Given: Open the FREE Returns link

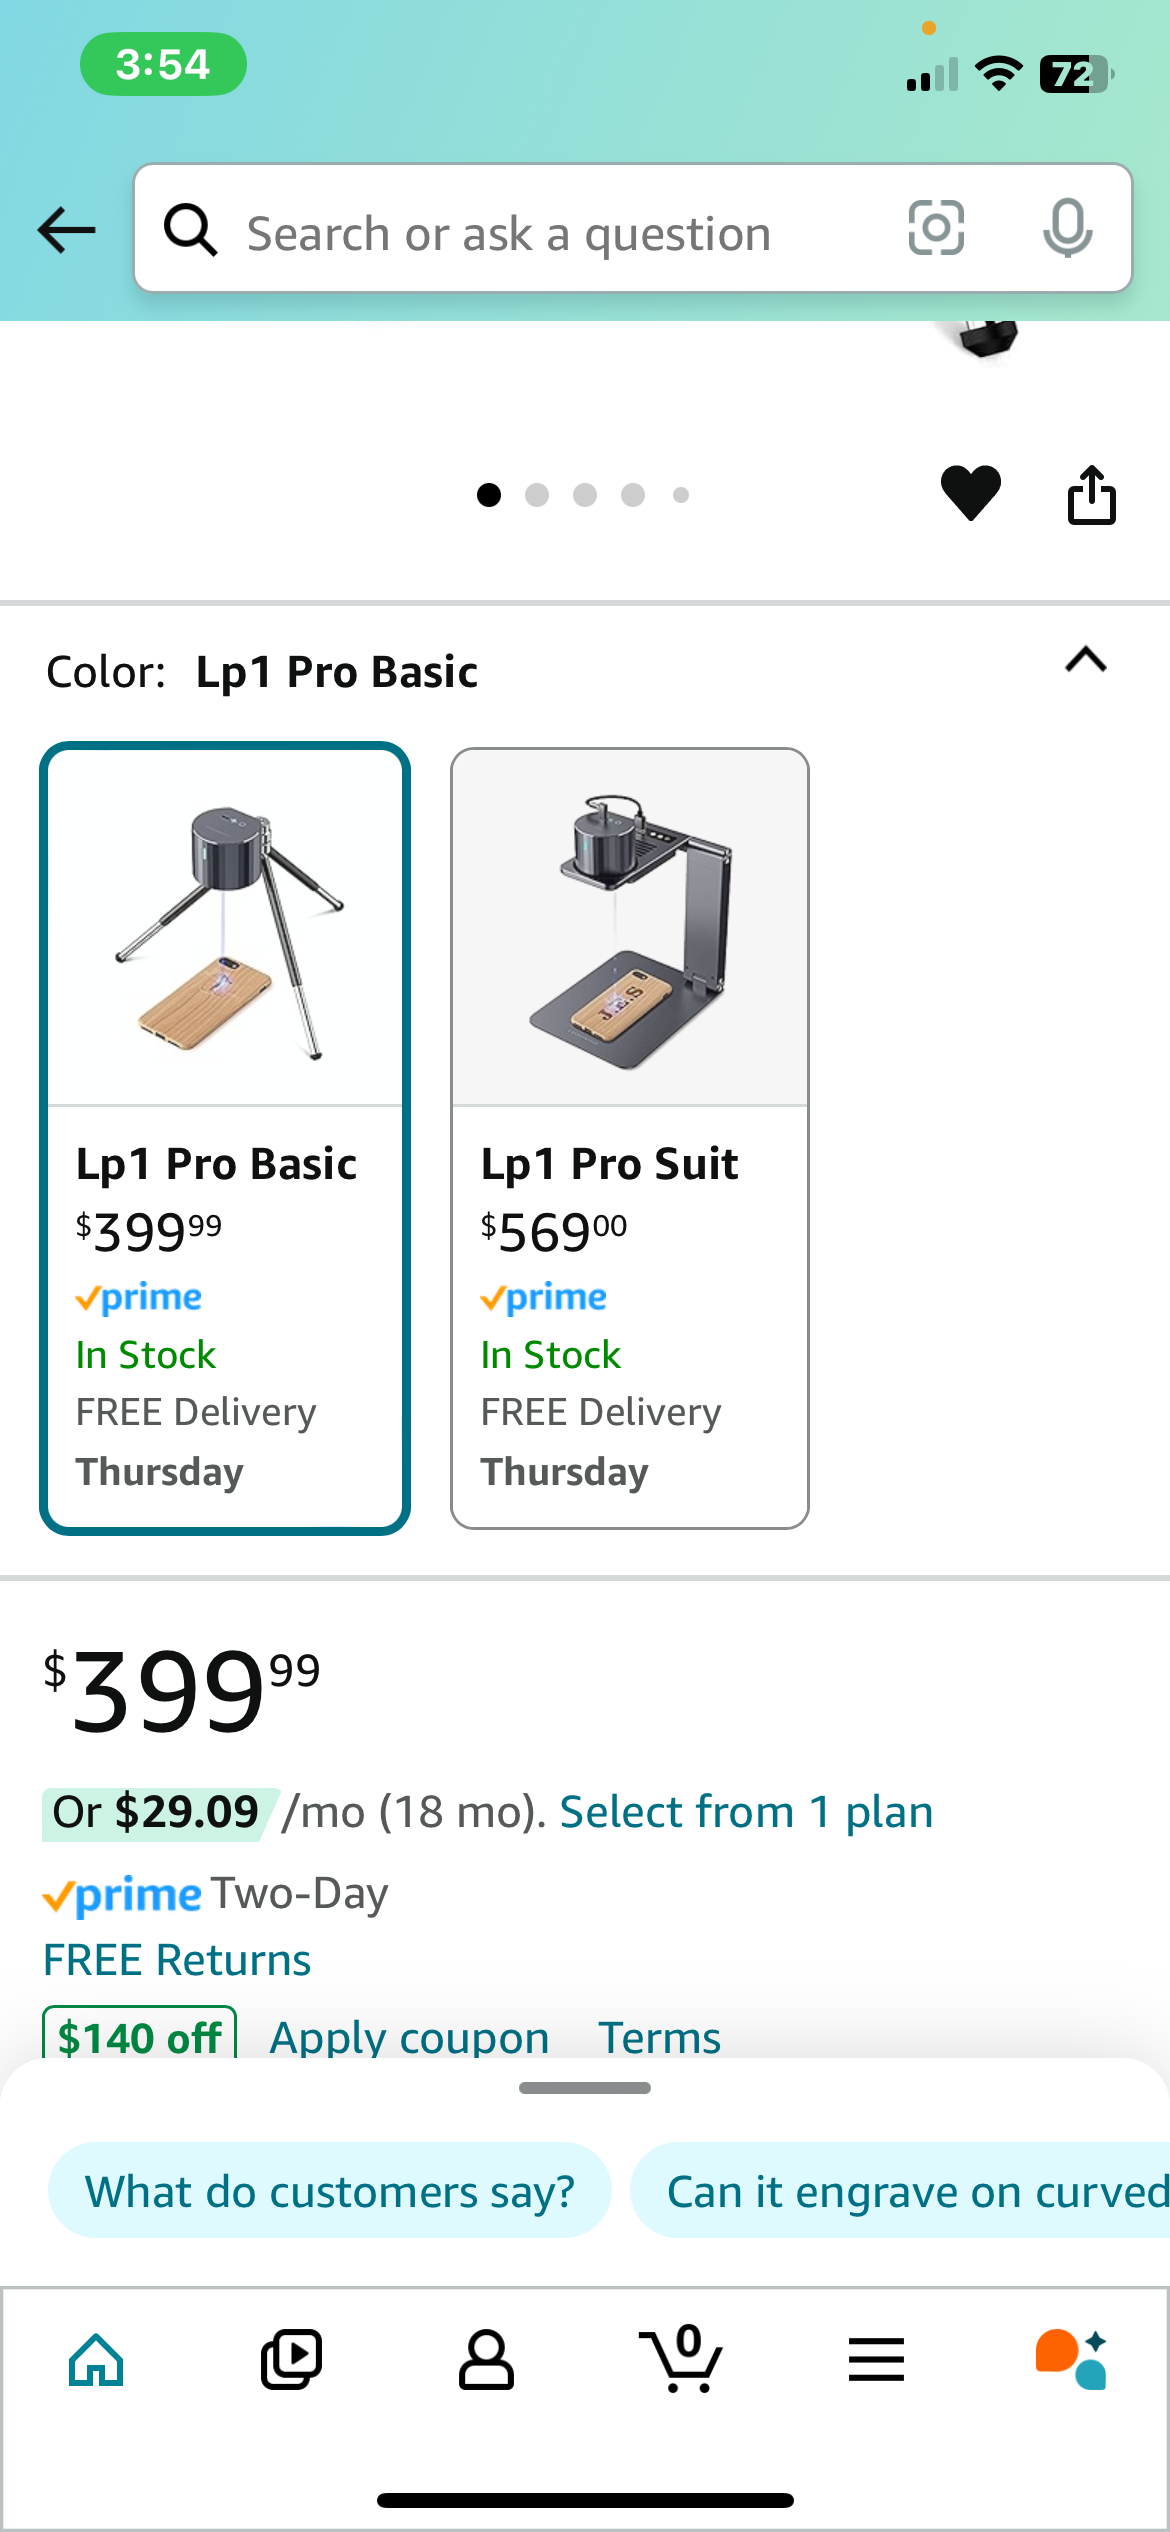Looking at the screenshot, I should click(177, 1960).
